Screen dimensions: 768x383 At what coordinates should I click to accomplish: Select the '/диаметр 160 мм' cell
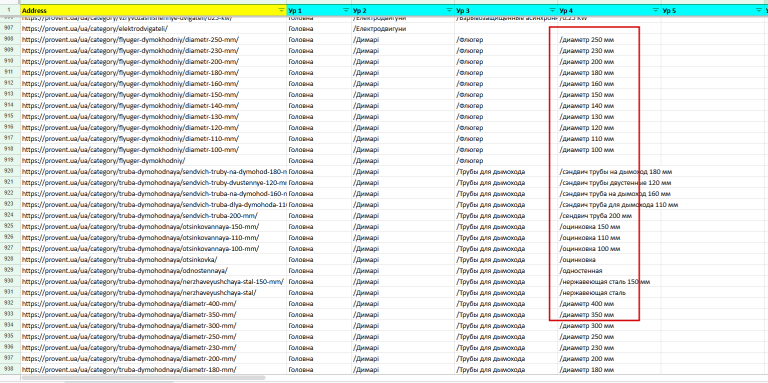[x=609, y=84]
